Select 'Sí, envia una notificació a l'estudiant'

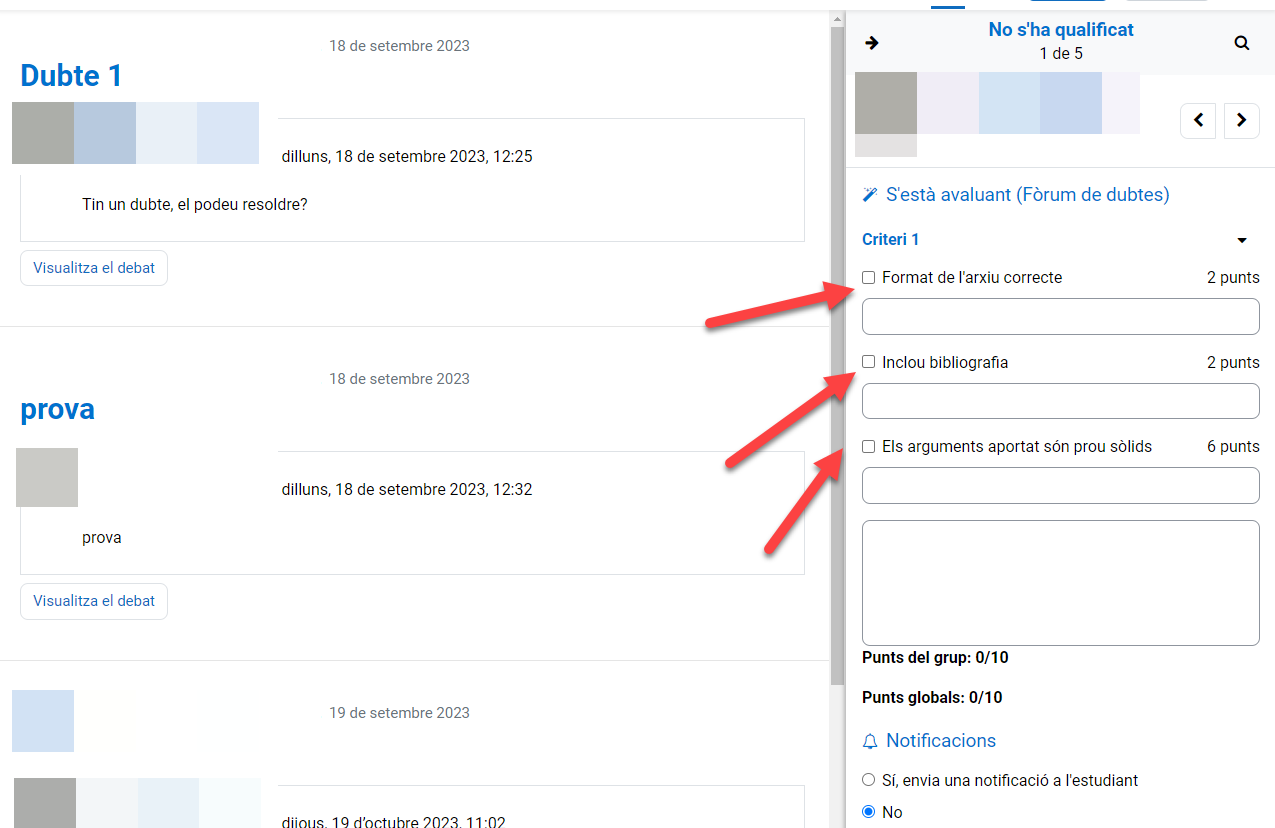tap(869, 780)
